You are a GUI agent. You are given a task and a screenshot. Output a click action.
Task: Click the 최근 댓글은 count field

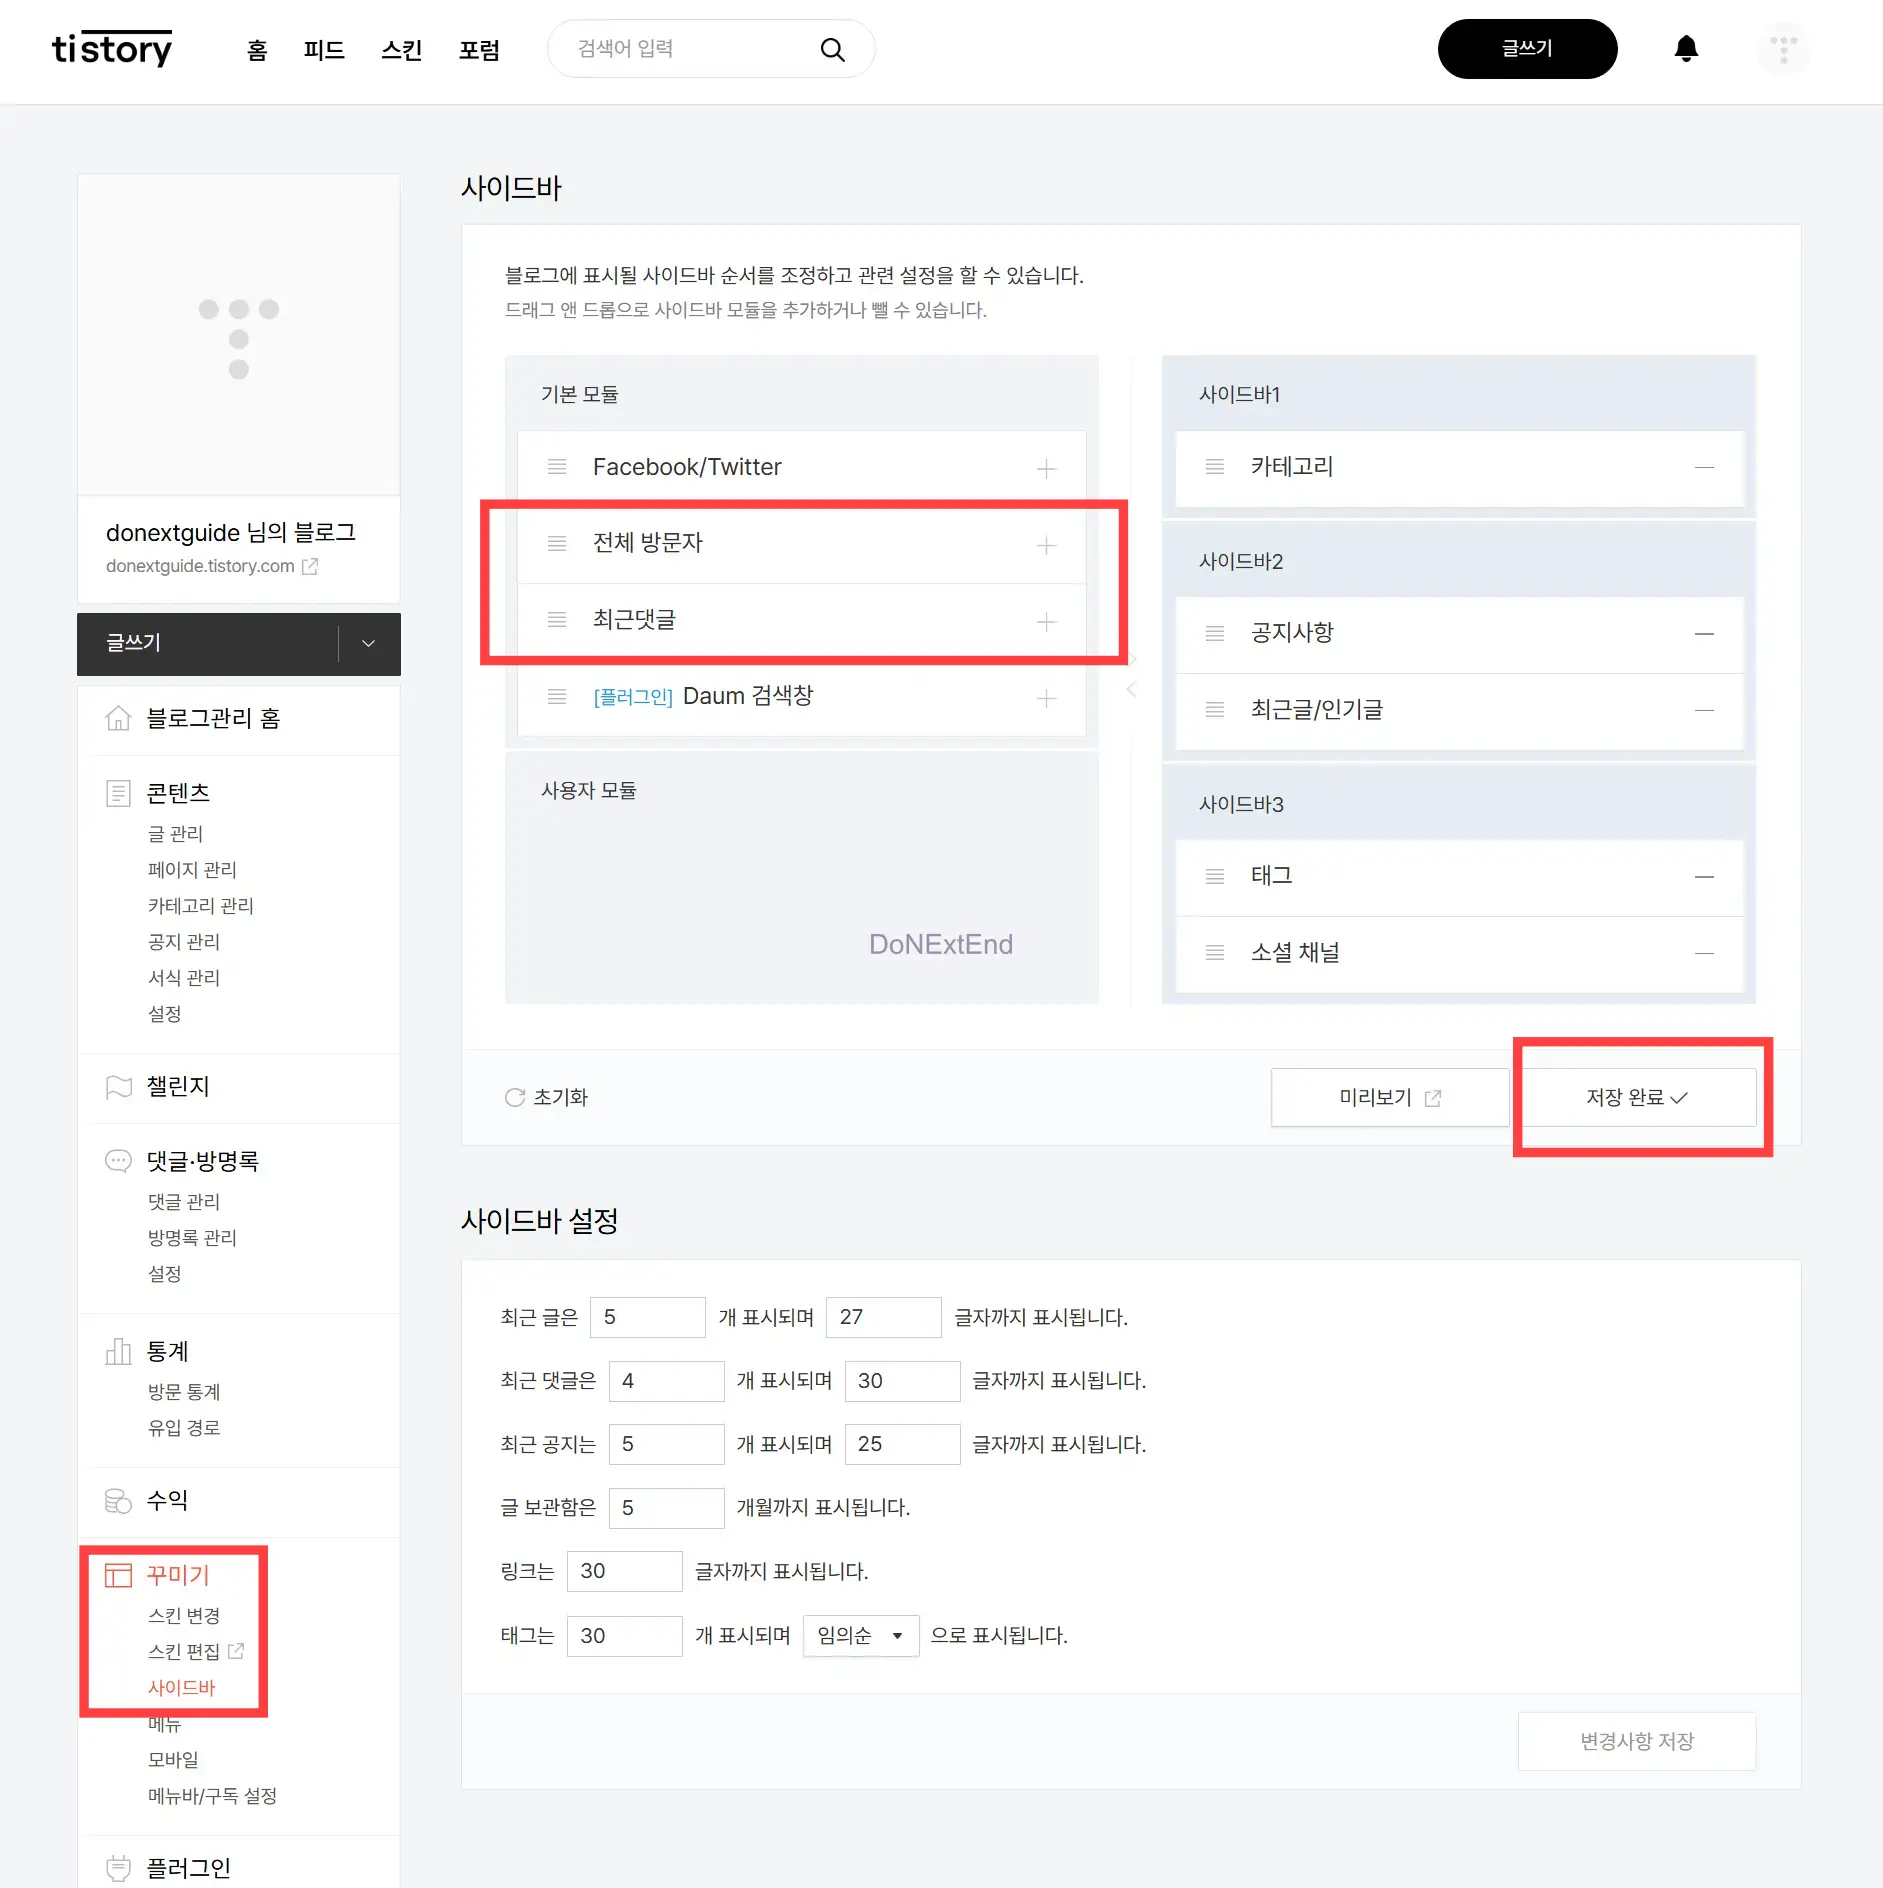pos(667,1381)
